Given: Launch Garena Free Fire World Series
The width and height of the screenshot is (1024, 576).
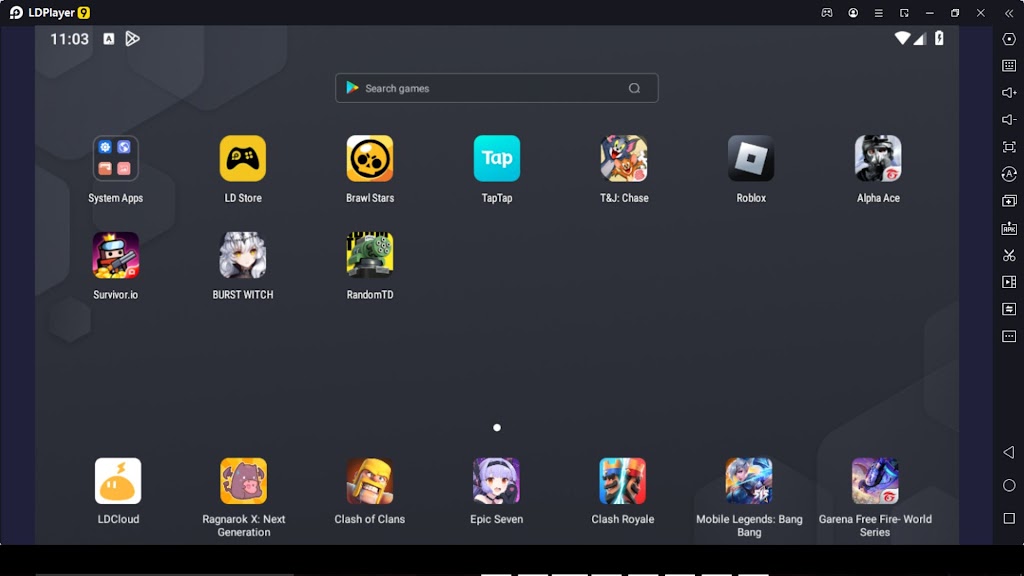Looking at the screenshot, I should tap(875, 481).
